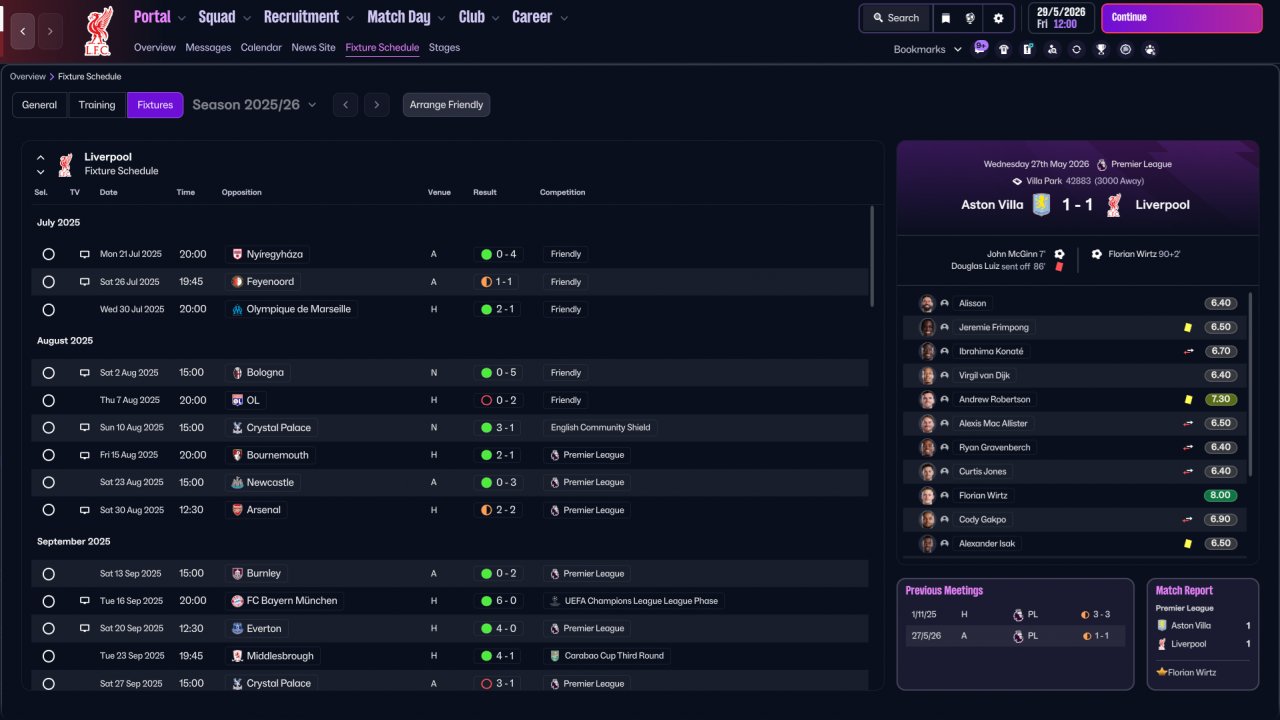Click Ibrahima Konaté's substitution arrow icon

tap(1188, 351)
